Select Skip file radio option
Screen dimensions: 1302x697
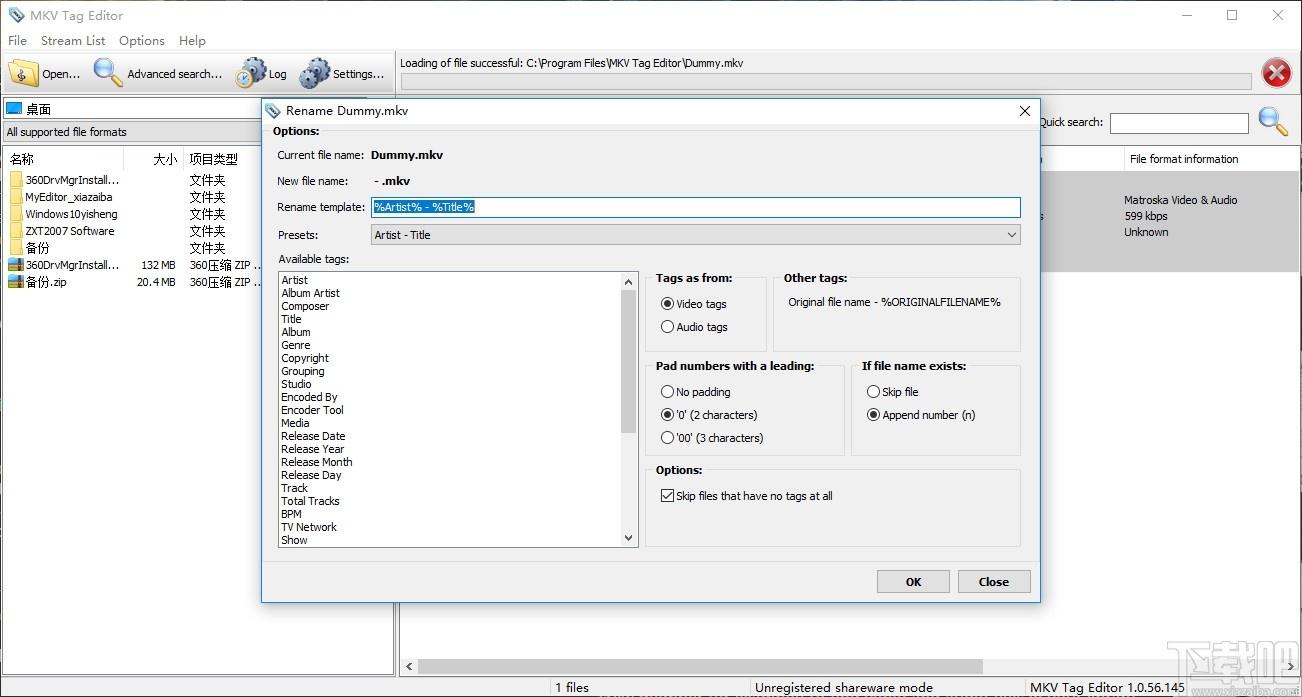pyautogui.click(x=873, y=392)
